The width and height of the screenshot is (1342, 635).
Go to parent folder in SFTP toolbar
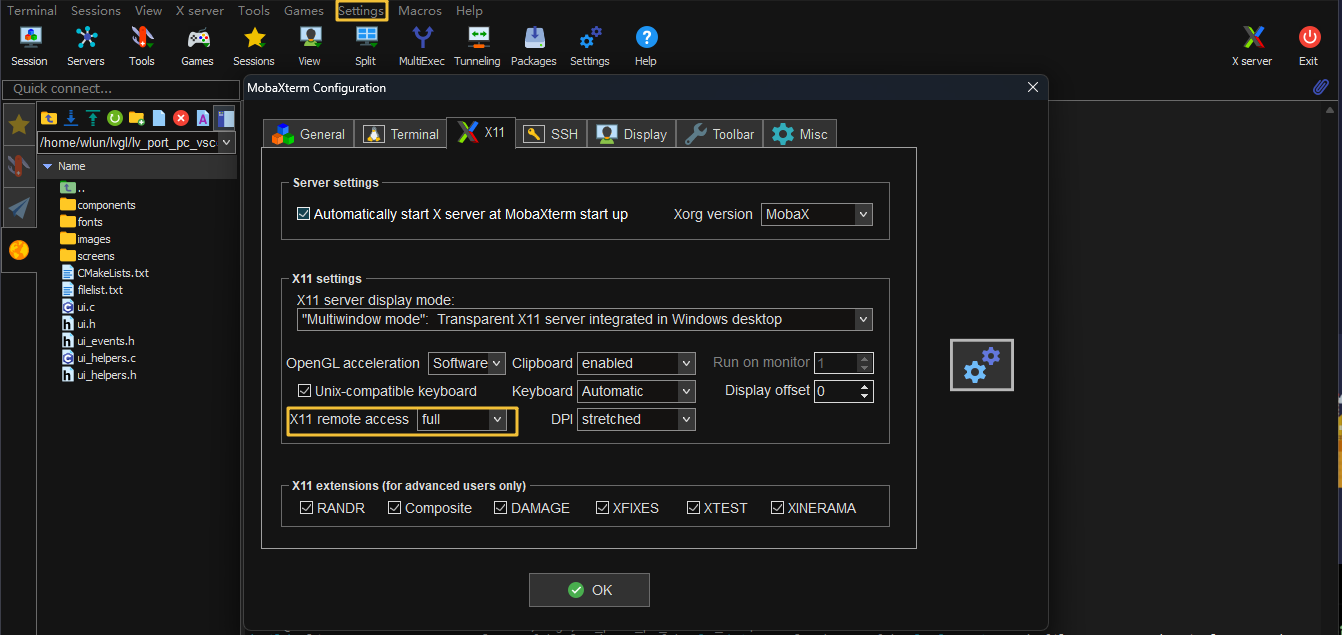click(x=48, y=118)
